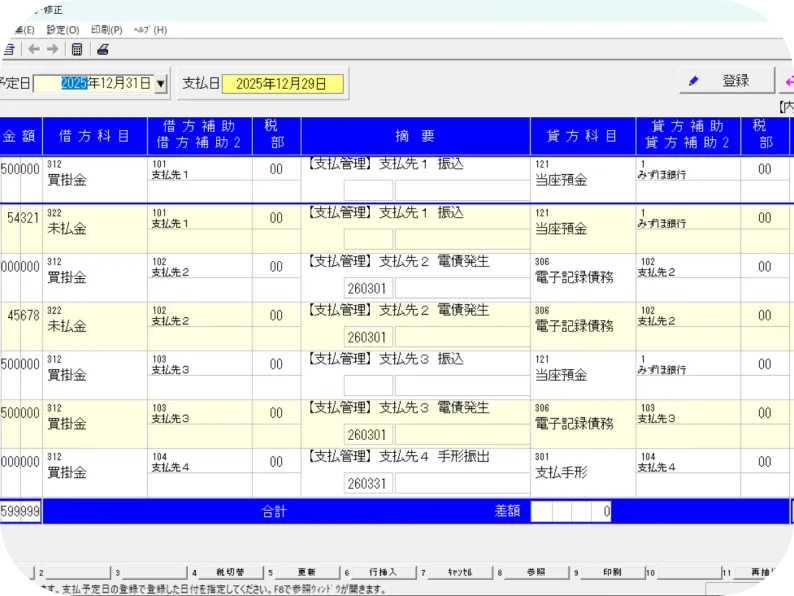Click the forward arrow toolbar icon

click(52, 49)
